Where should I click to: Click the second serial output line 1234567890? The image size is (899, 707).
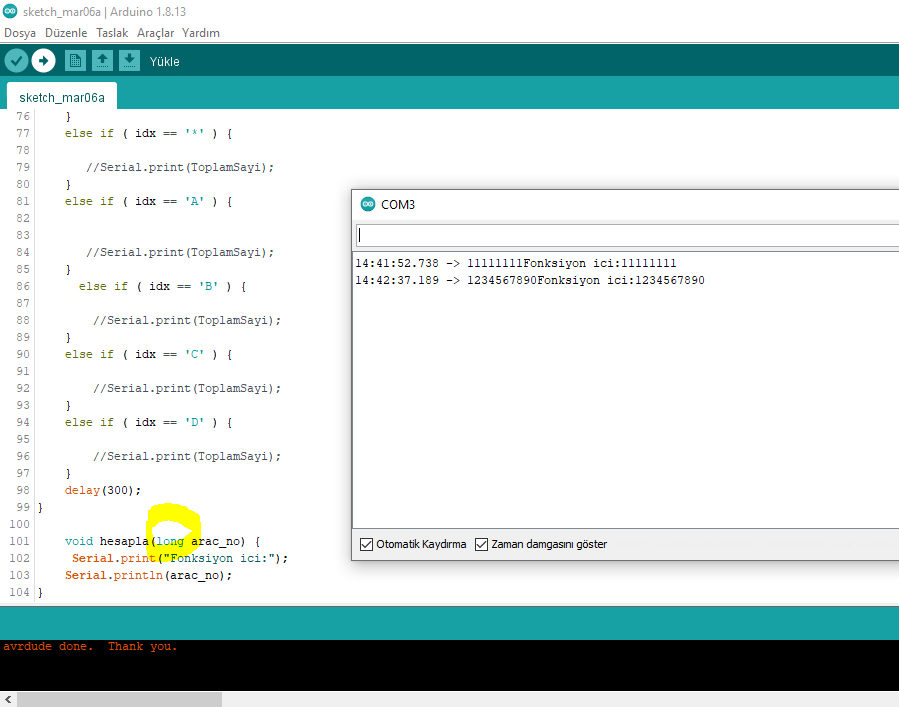coord(530,280)
